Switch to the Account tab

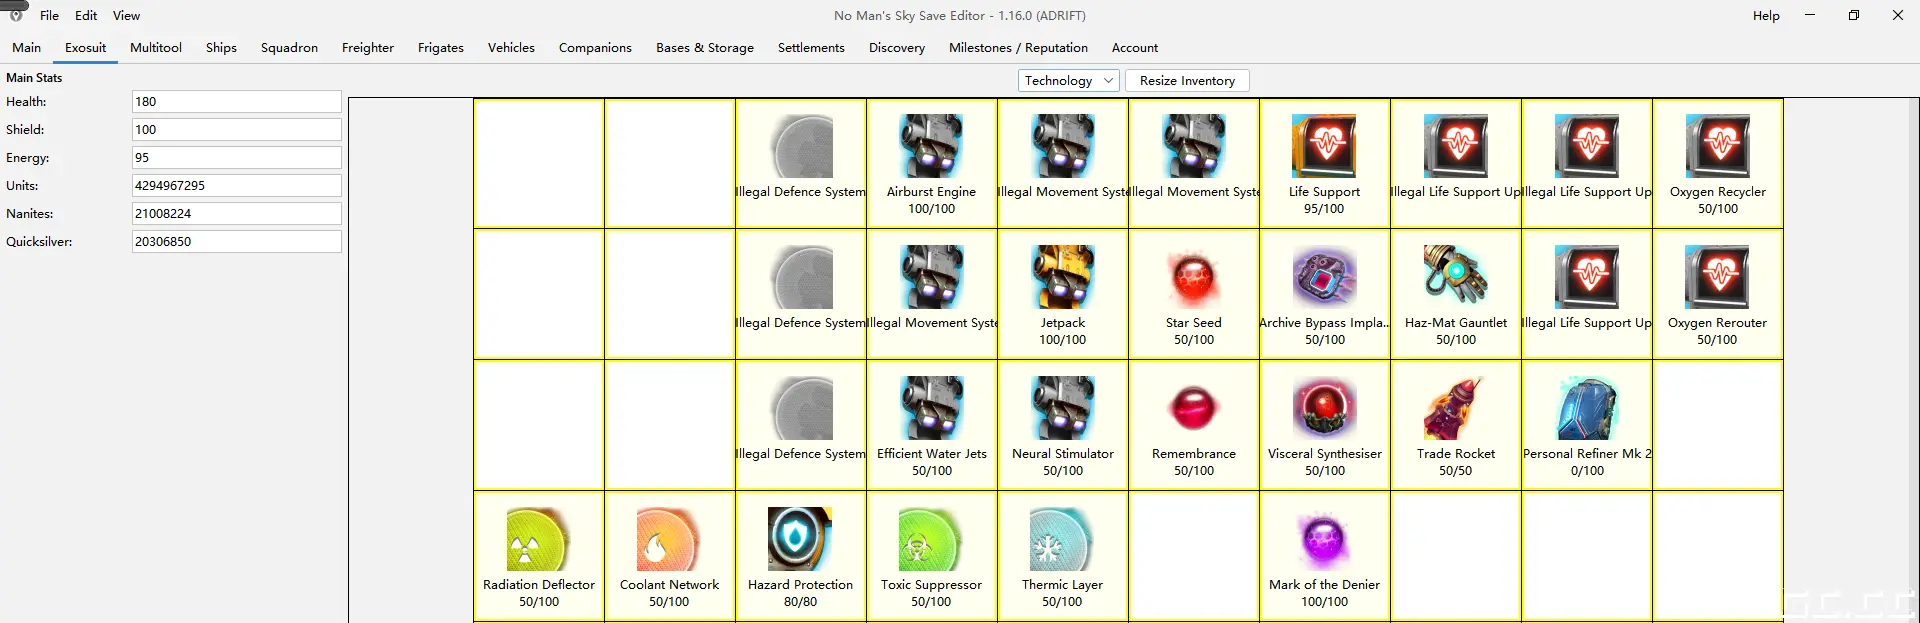(1135, 47)
